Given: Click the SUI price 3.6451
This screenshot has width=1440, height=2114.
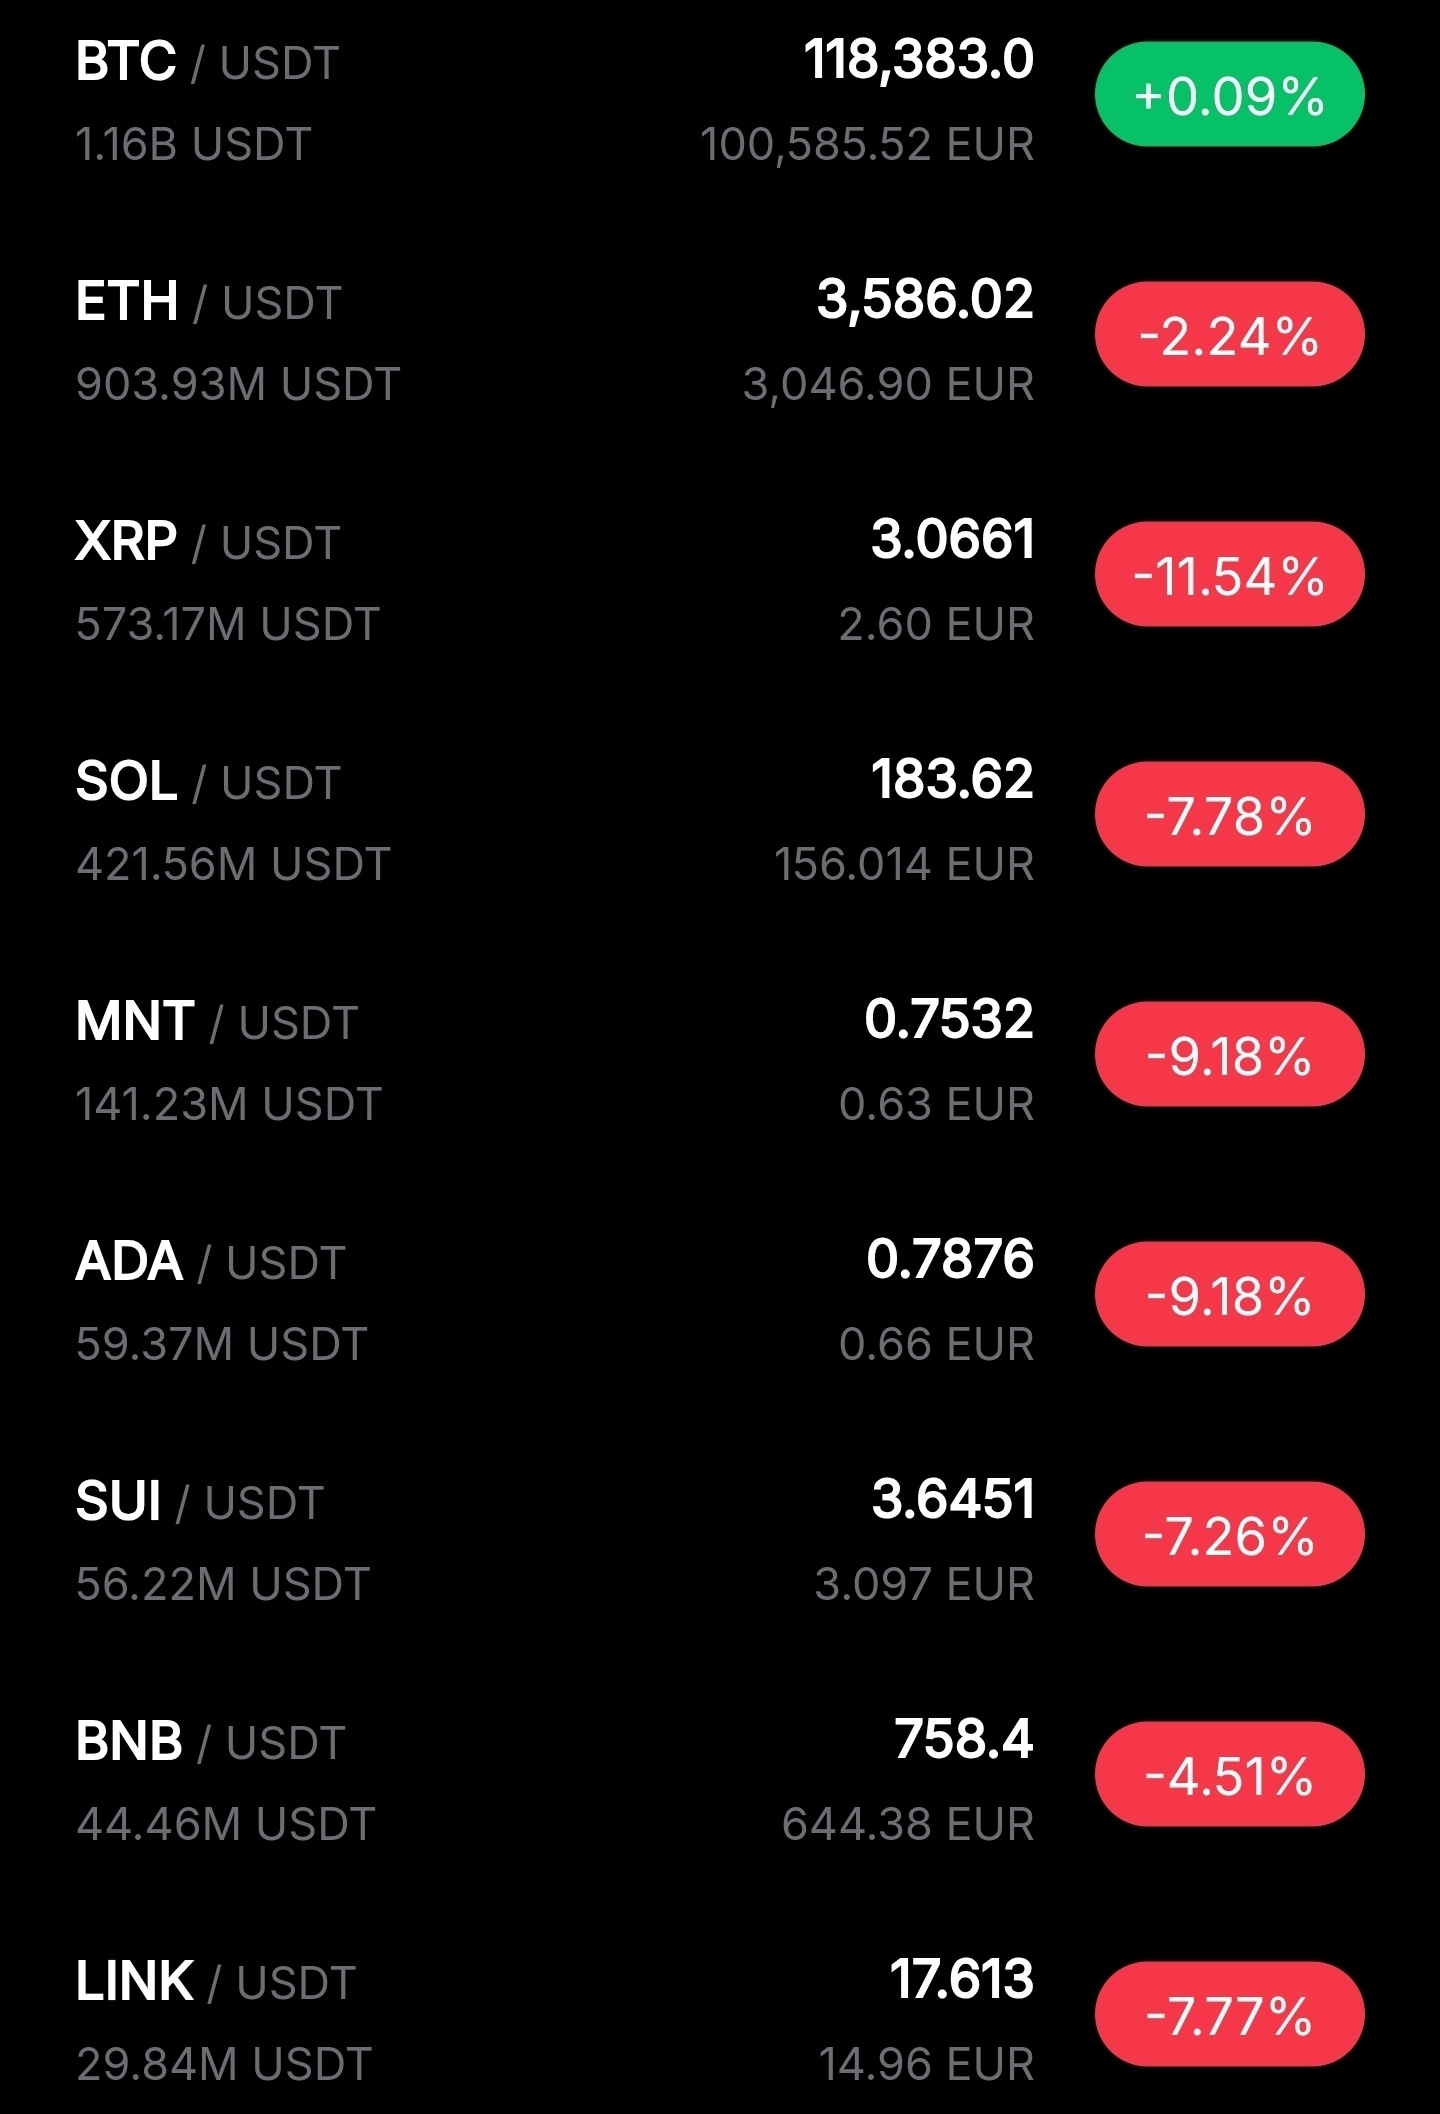Looking at the screenshot, I should coord(952,1499).
